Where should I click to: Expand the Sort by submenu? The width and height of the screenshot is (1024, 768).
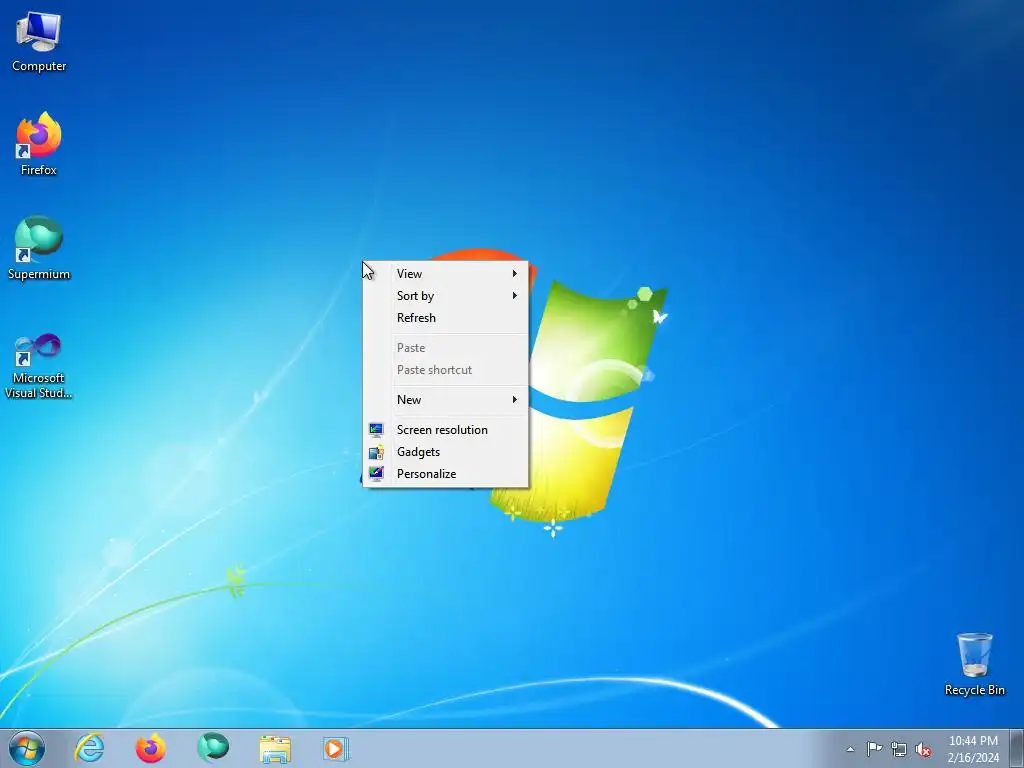point(445,296)
